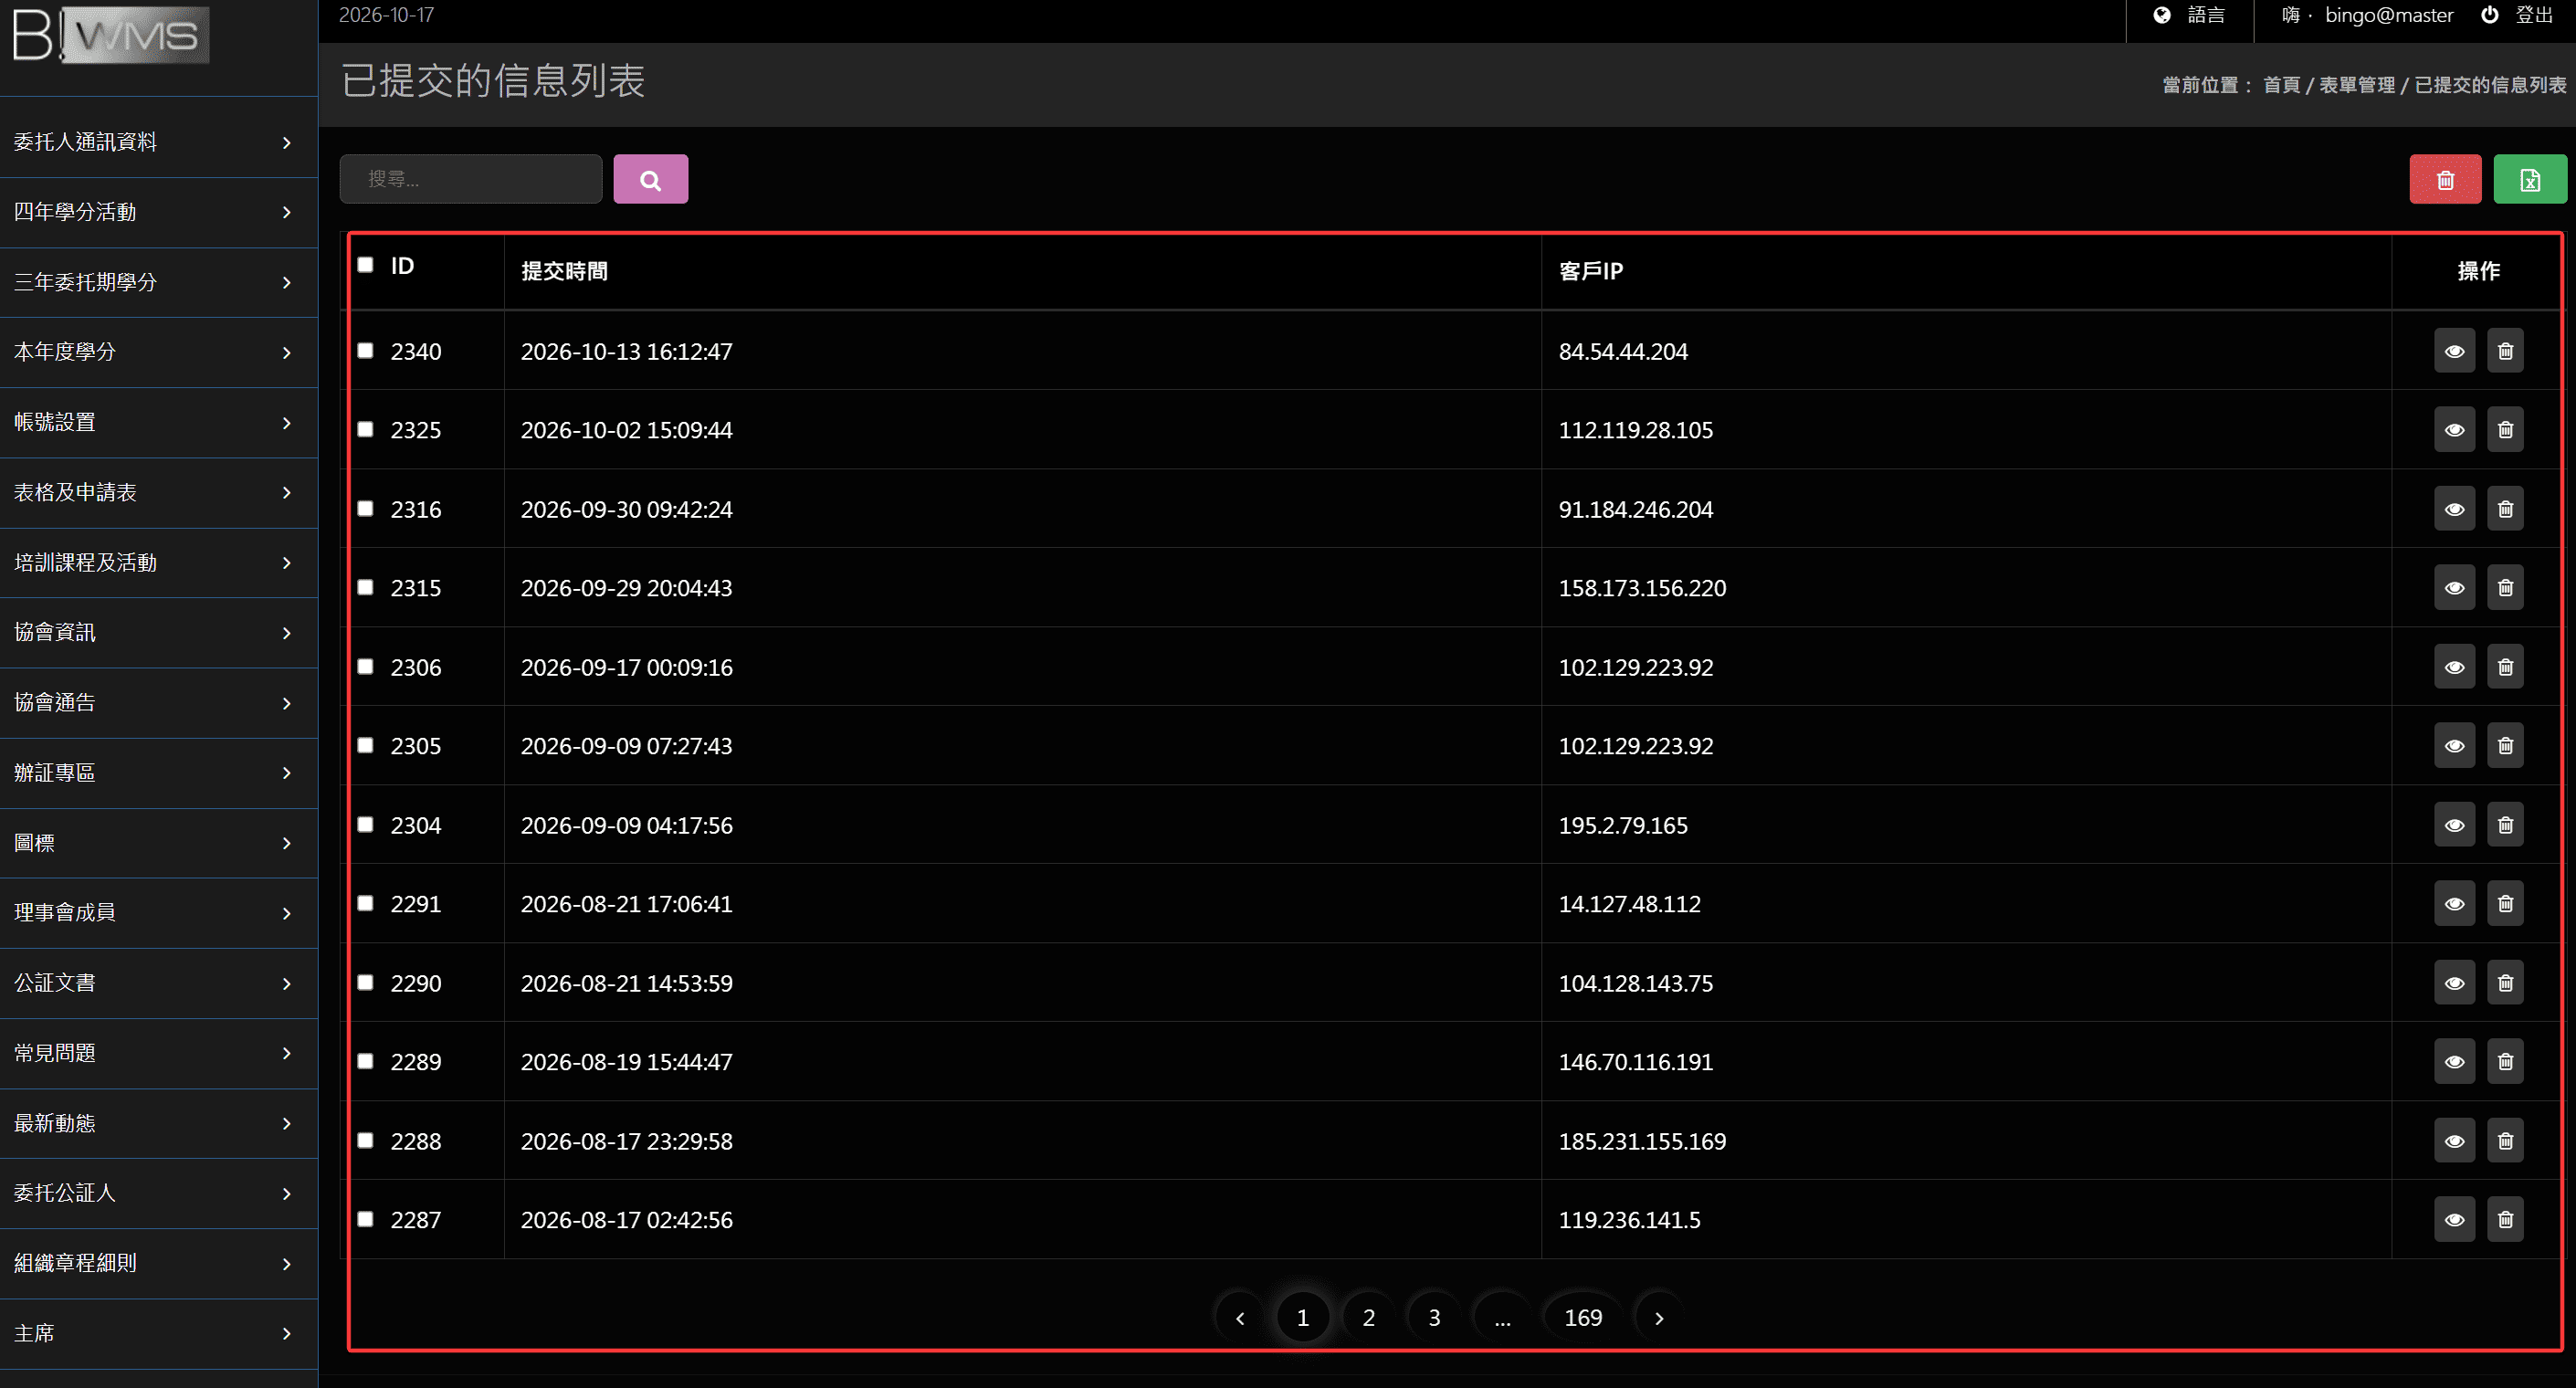Image resolution: width=2576 pixels, height=1388 pixels.
Task: View details of submission 2305
Action: [2454, 746]
